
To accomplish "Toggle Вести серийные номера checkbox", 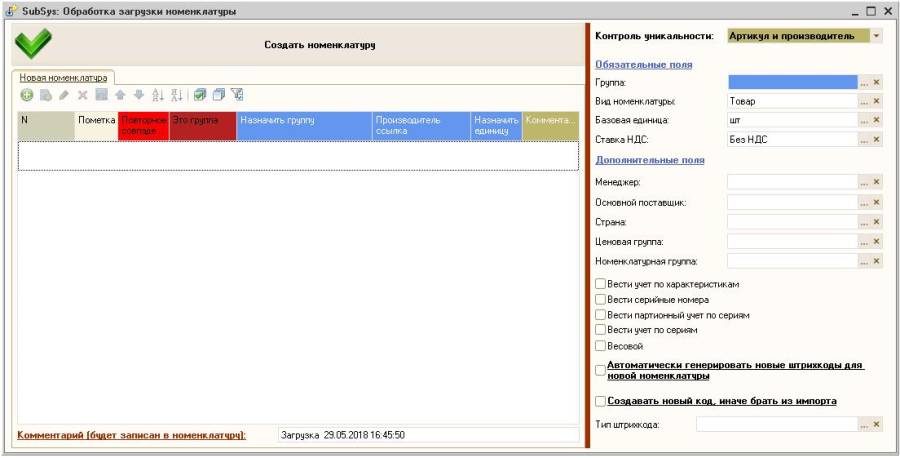I will pyautogui.click(x=600, y=299).
